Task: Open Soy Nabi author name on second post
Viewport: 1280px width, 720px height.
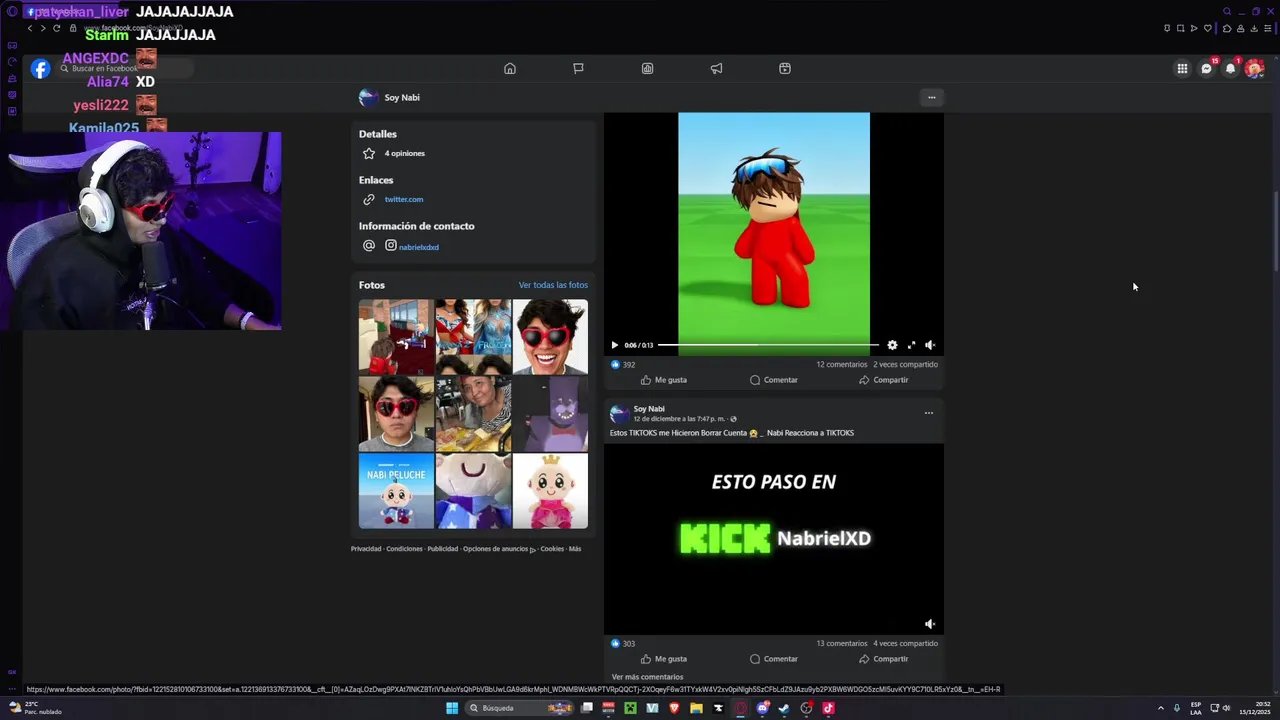Action: (649, 409)
